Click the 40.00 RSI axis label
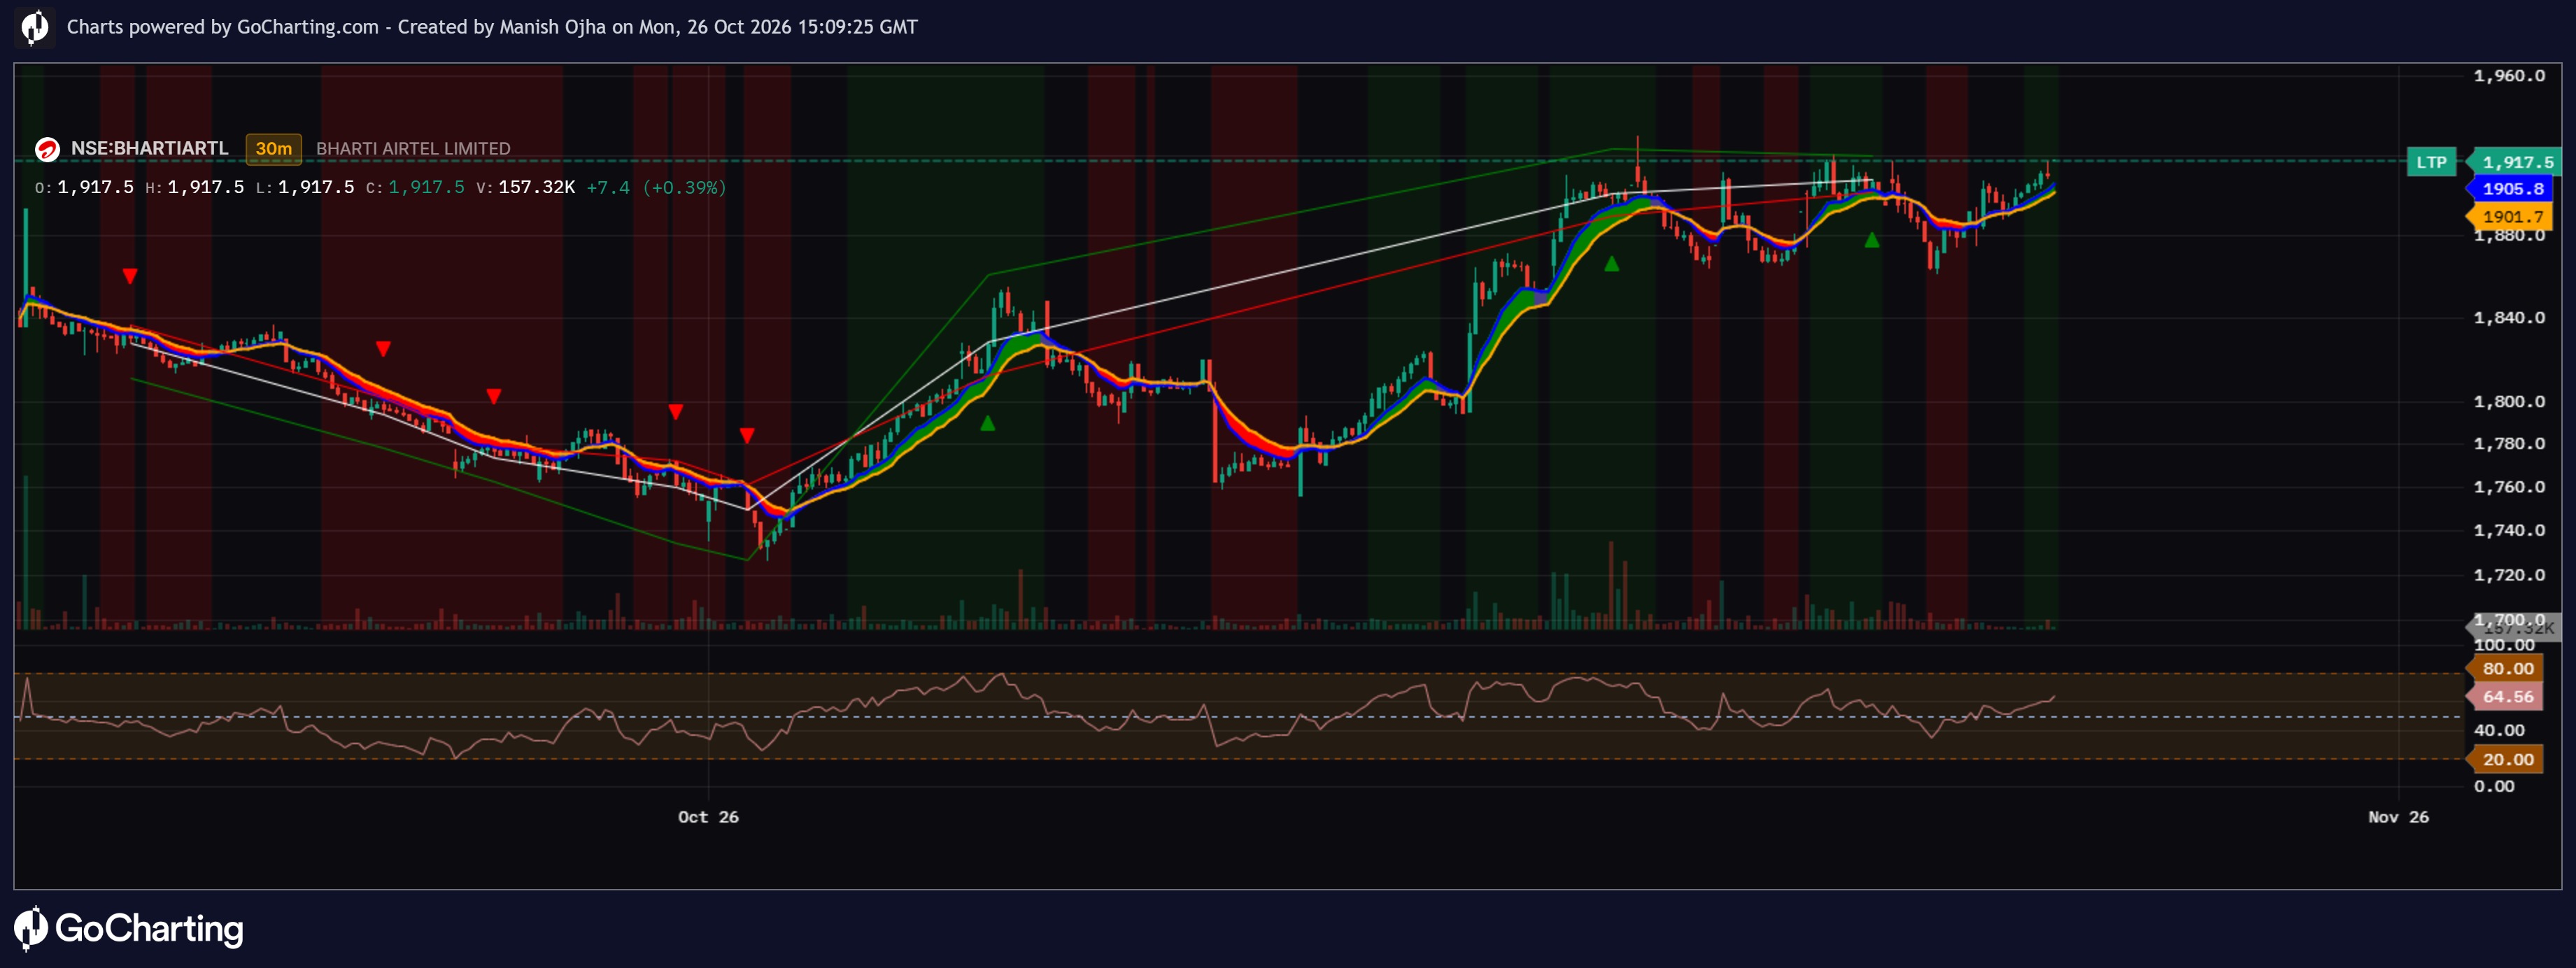 tap(2499, 731)
